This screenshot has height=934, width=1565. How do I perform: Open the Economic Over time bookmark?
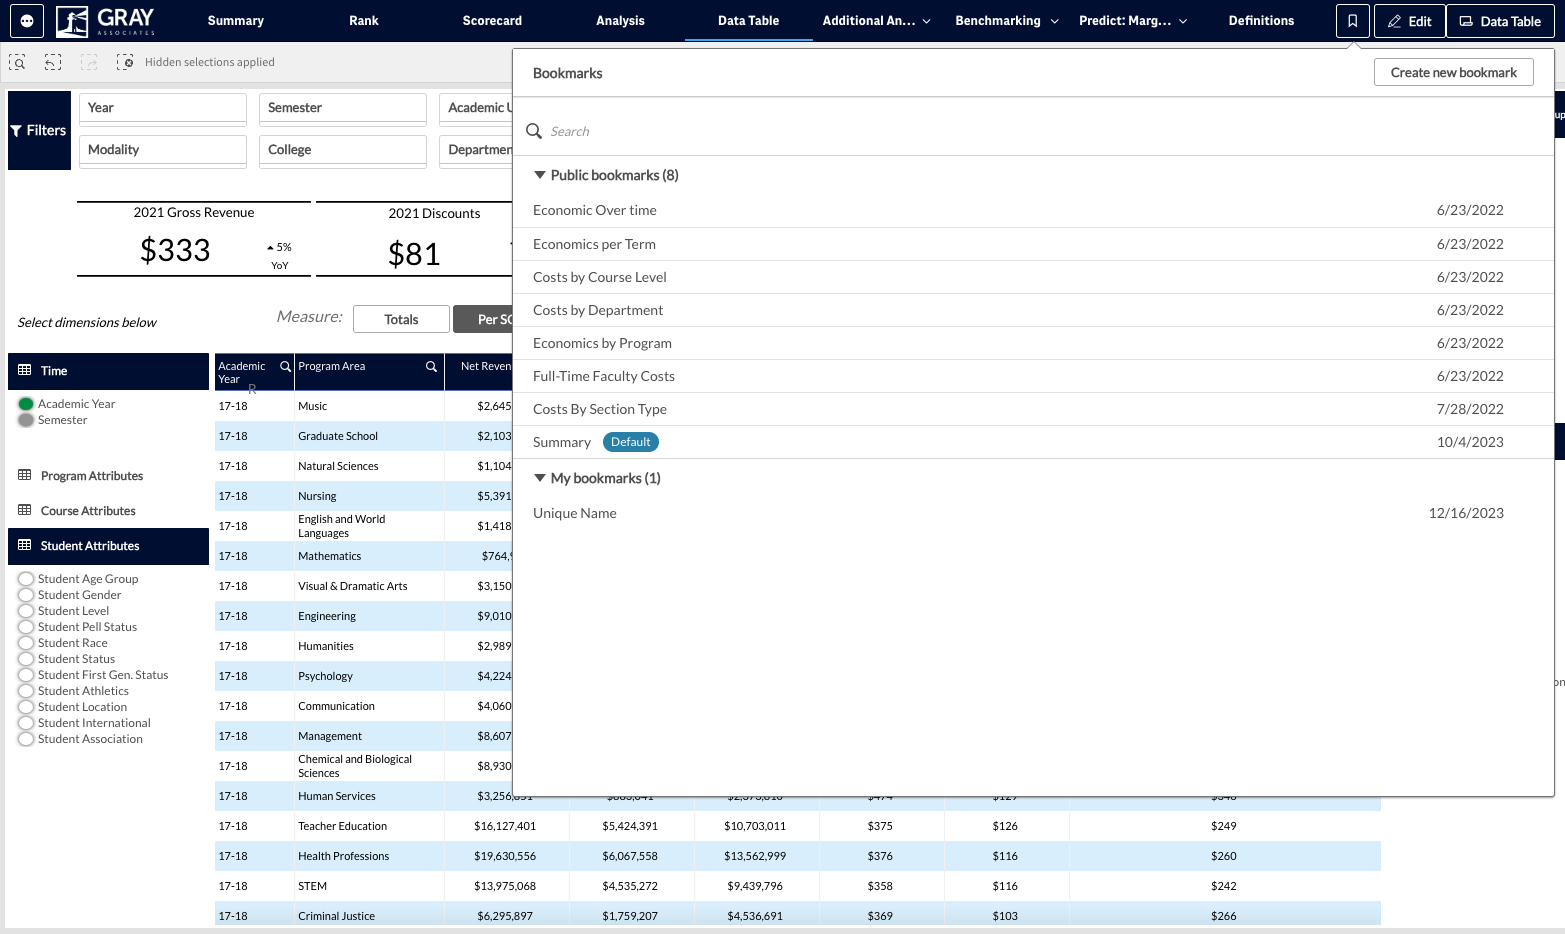pyautogui.click(x=1033, y=210)
